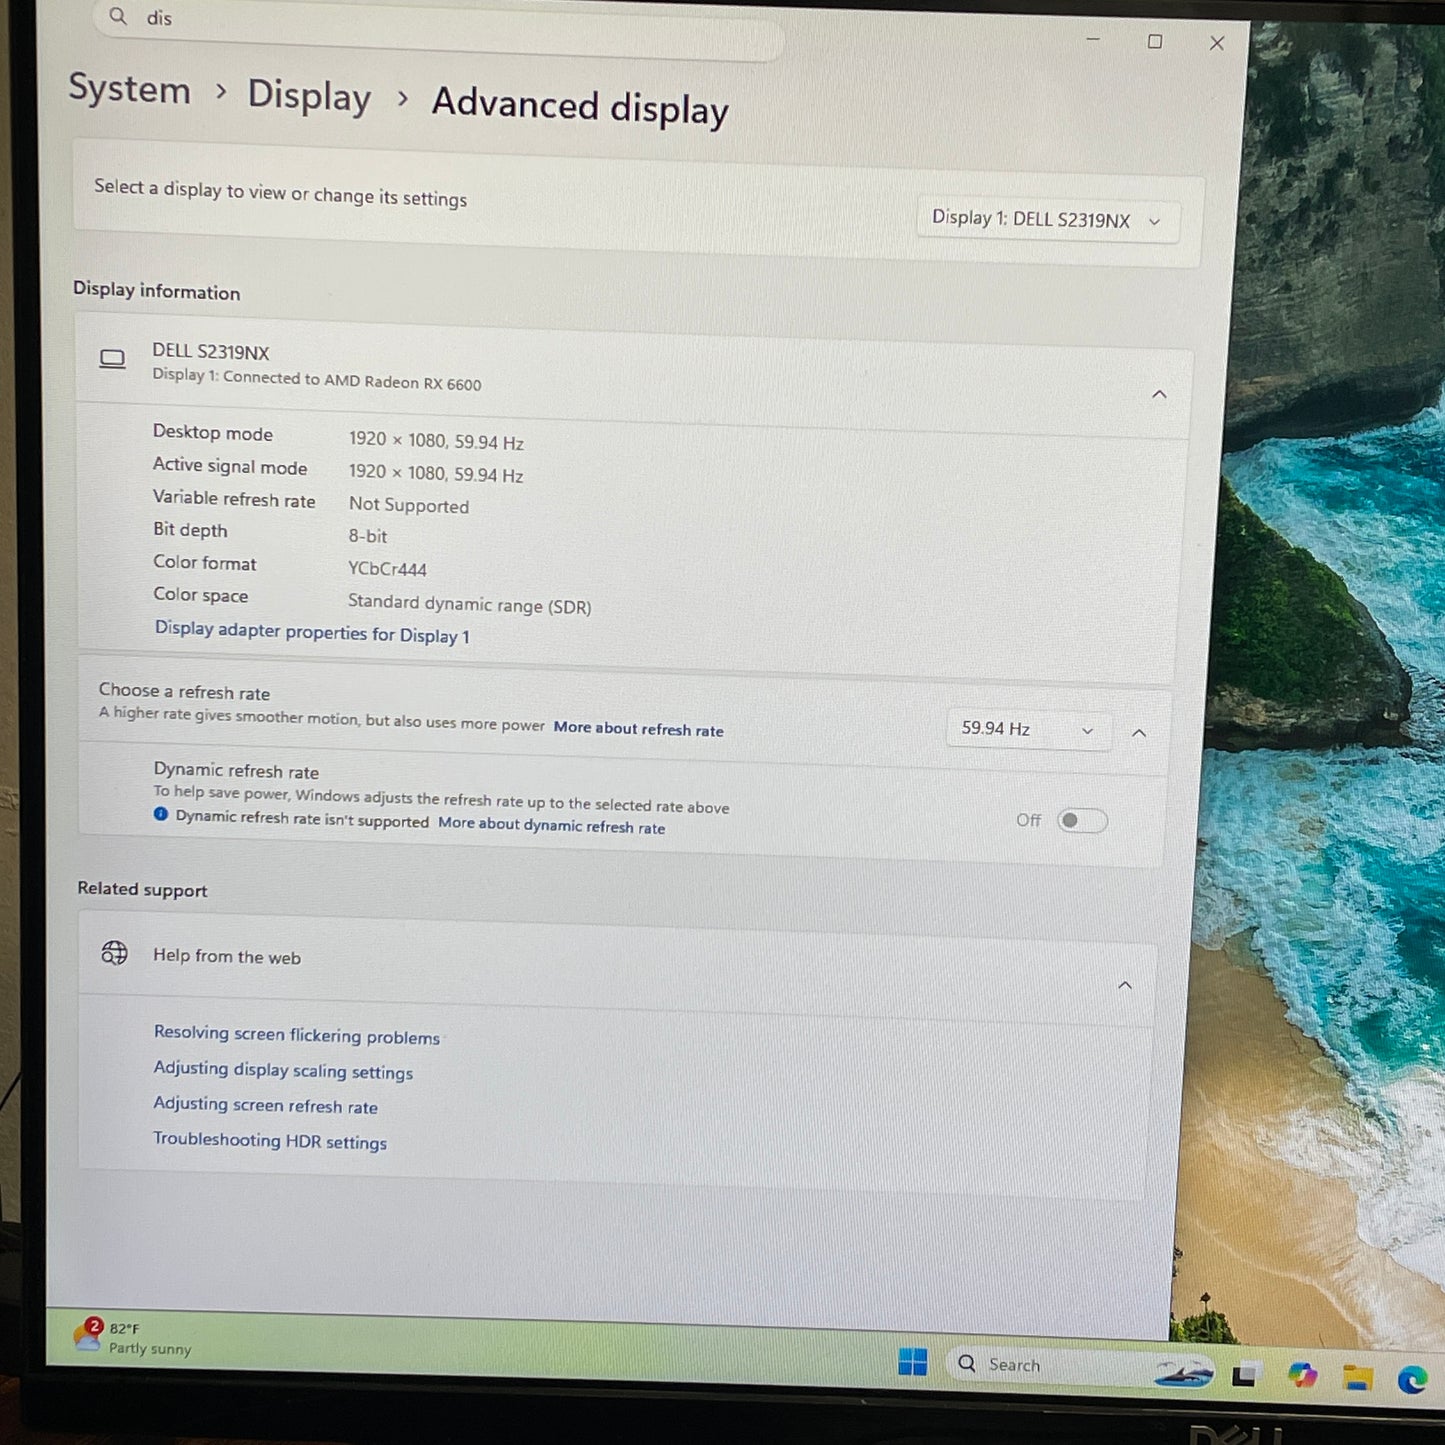Click the 'Not Supported' variable refresh rate value
Screen dimensions: 1445x1445
[409, 505]
